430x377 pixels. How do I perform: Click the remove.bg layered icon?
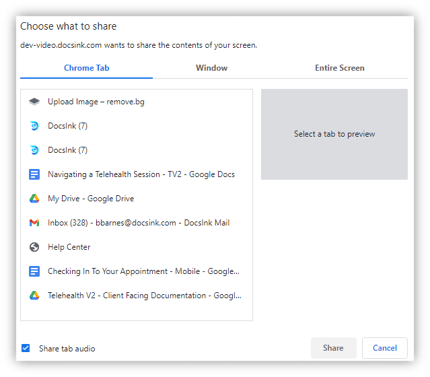click(34, 101)
